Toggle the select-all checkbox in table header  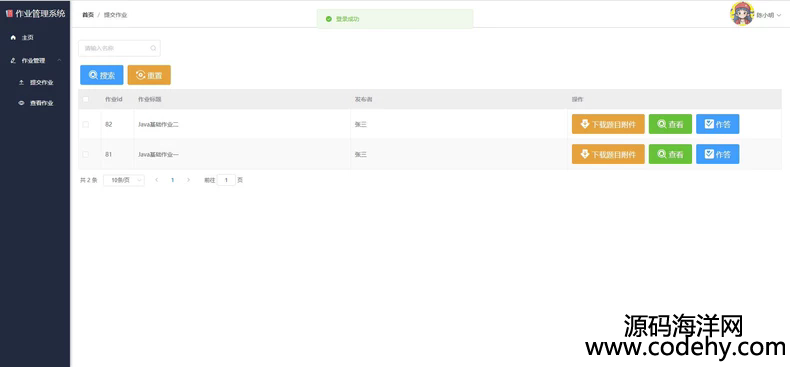click(86, 99)
